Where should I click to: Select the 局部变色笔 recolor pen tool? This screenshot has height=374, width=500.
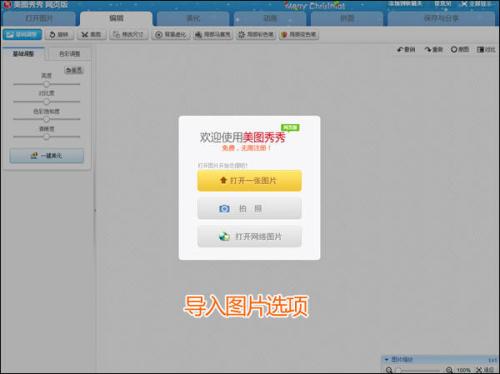click(299, 34)
